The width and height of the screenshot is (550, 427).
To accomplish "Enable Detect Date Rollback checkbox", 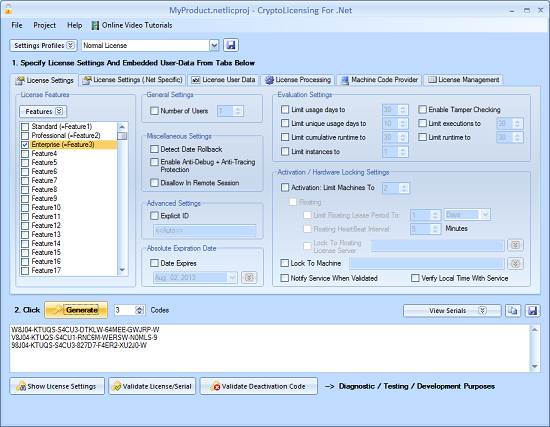I will [154, 149].
